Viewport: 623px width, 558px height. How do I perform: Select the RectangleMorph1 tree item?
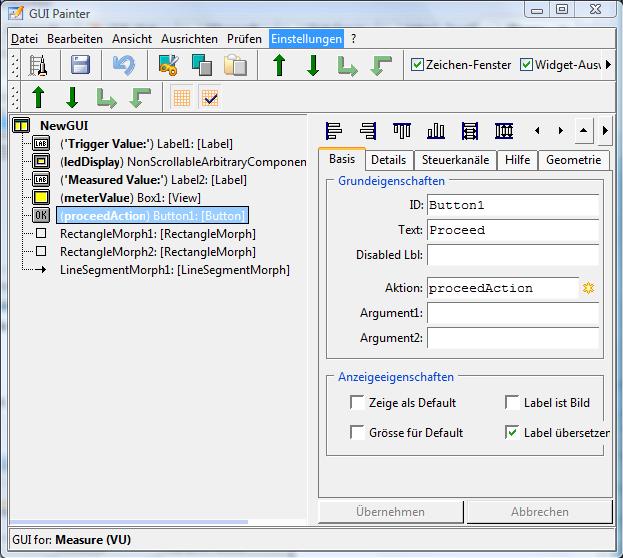(157, 234)
